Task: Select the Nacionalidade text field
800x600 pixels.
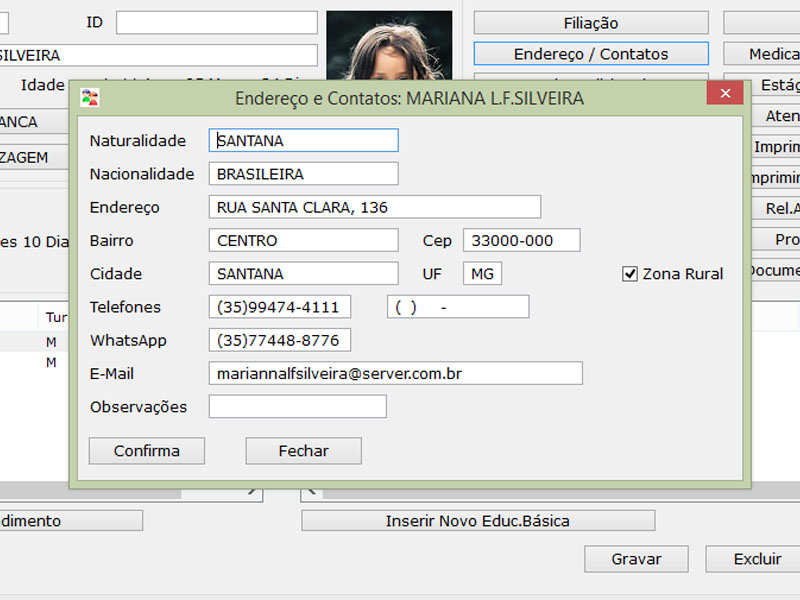Action: coord(303,174)
